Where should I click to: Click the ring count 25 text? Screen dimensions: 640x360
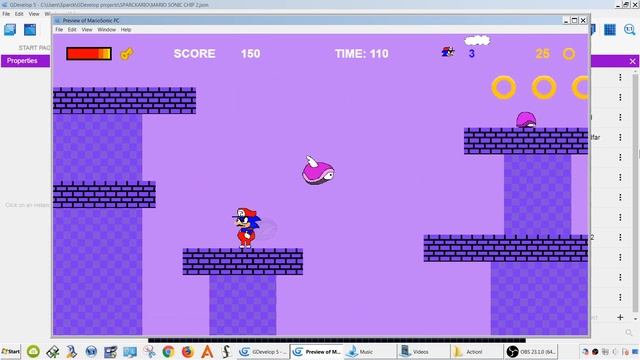pyautogui.click(x=542, y=53)
